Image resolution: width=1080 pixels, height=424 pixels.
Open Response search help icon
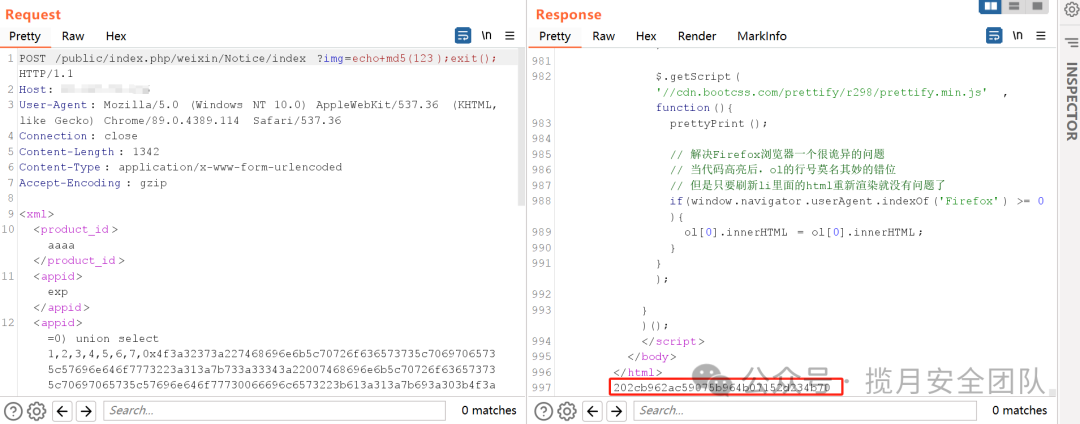tap(543, 411)
